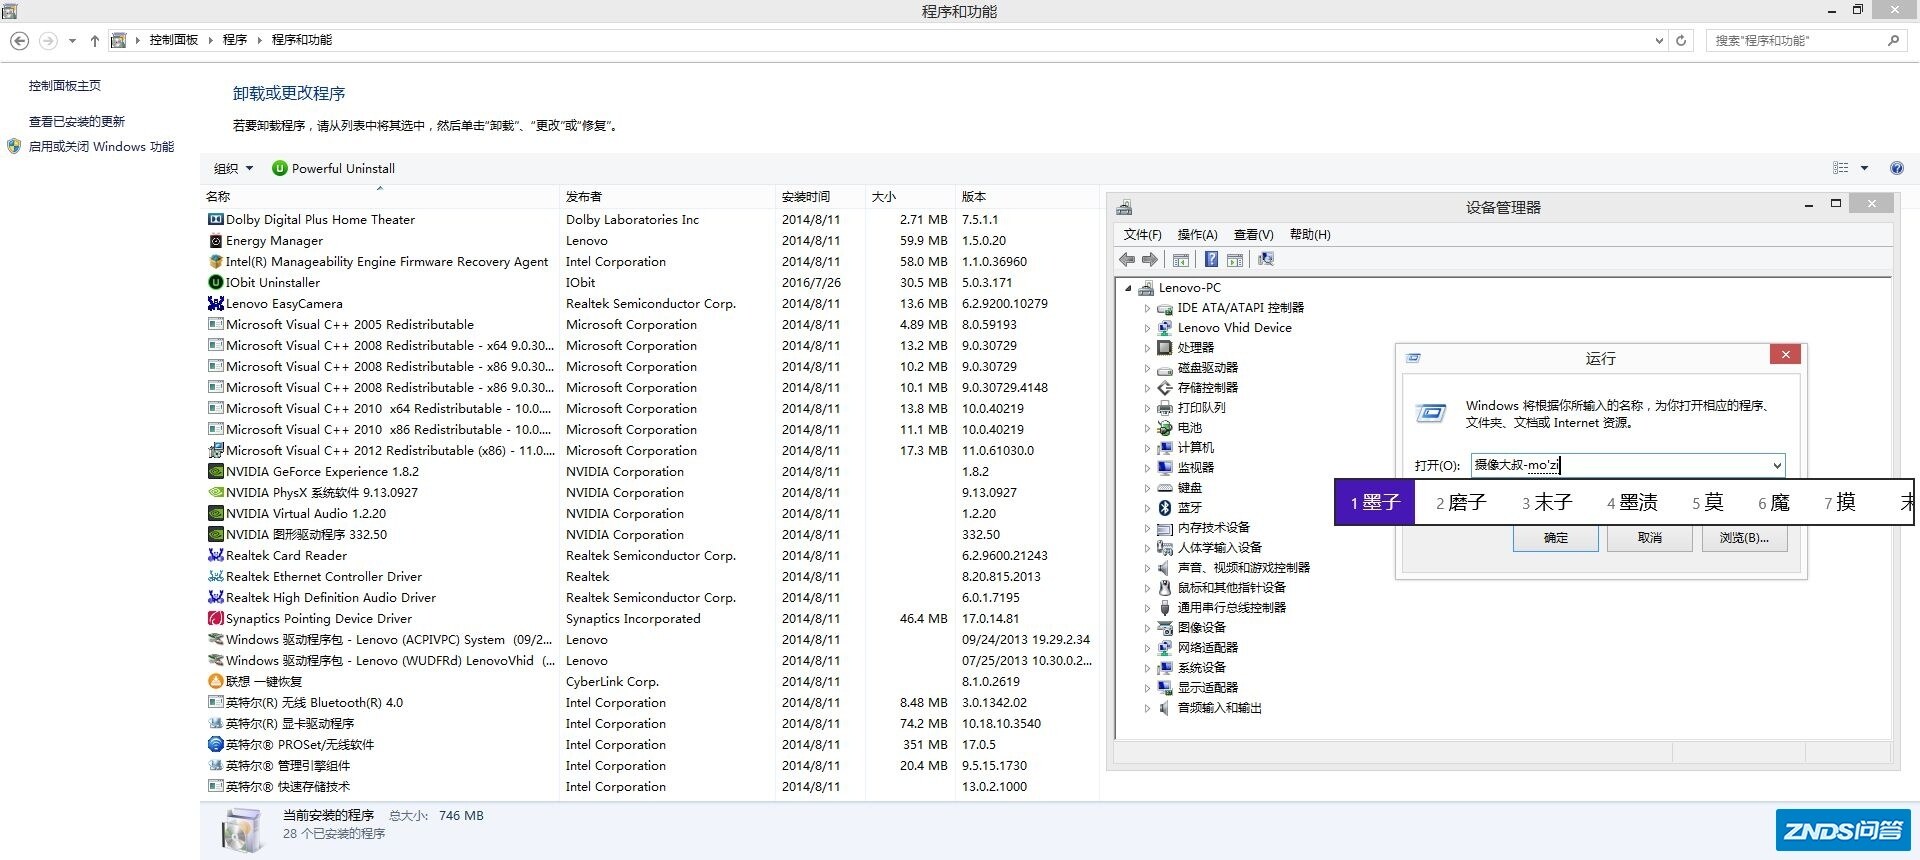Click Device Manager back arrow toolbar icon

[x=1127, y=259]
